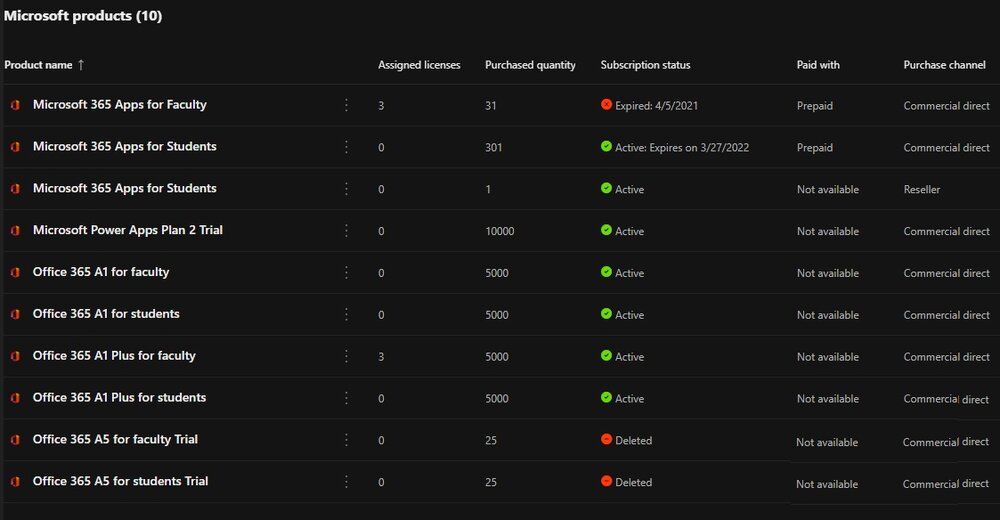Click Deleted status for A5 students Trial
Image resolution: width=1000 pixels, height=520 pixels.
point(633,482)
